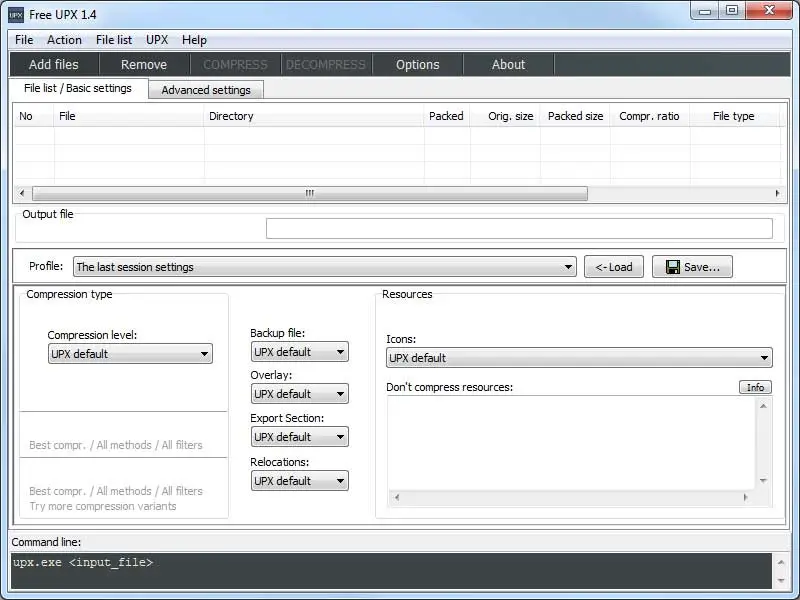Click the resources box scroll right arrow

745,497
